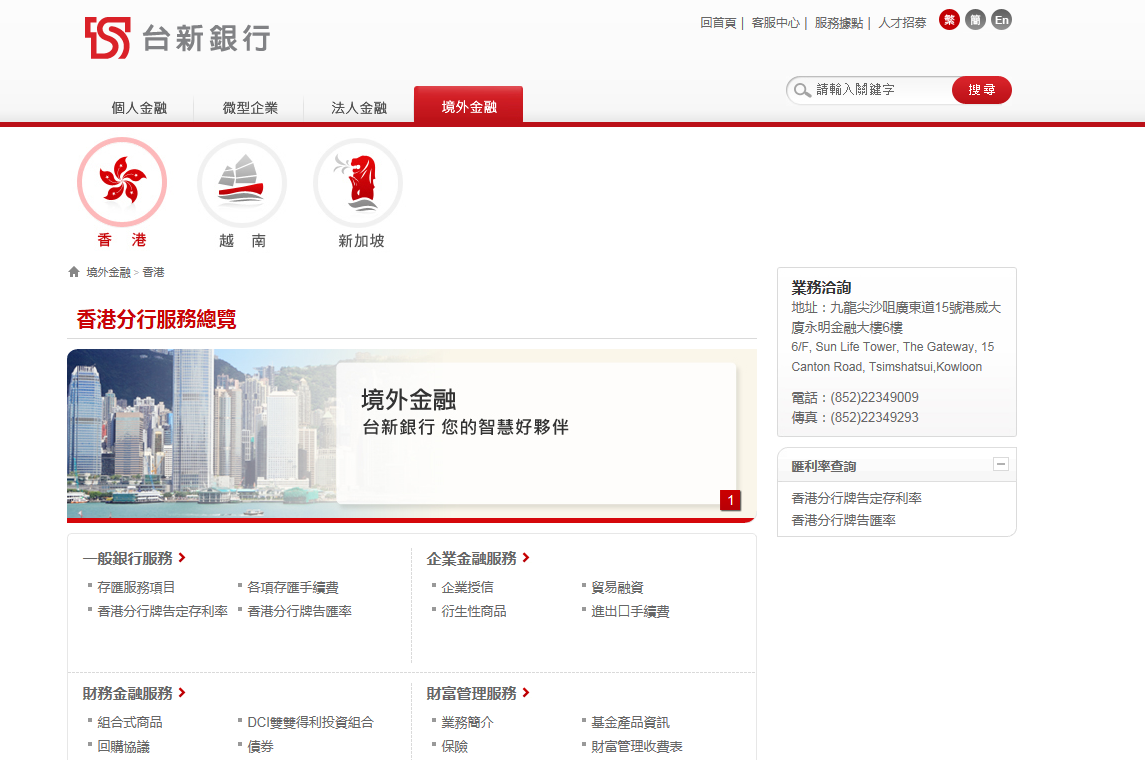Go to 回首頁 link
The height and width of the screenshot is (760, 1145).
[719, 23]
